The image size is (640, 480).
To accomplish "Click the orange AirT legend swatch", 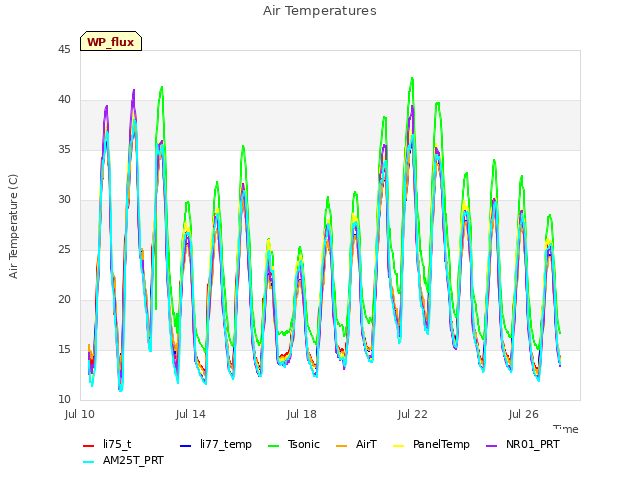I will click(x=341, y=446).
